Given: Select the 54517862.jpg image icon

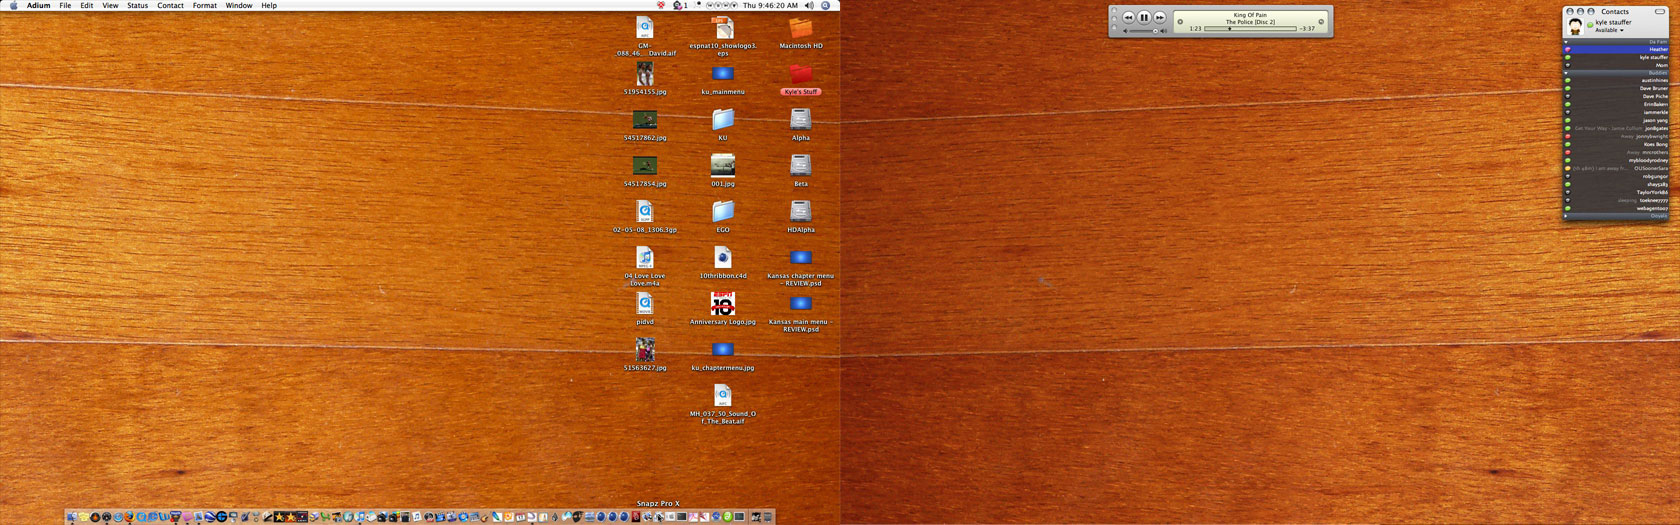Looking at the screenshot, I should click(x=645, y=120).
